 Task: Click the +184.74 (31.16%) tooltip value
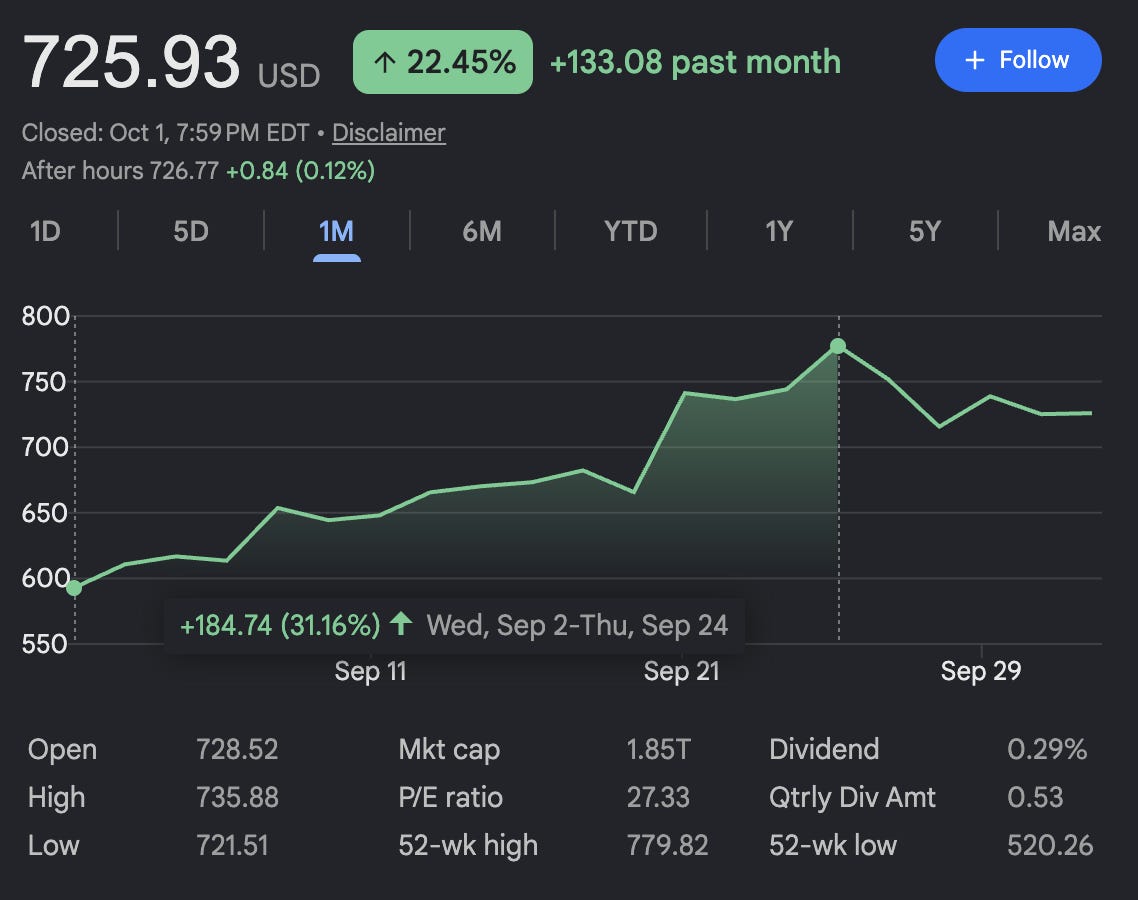pos(279,625)
